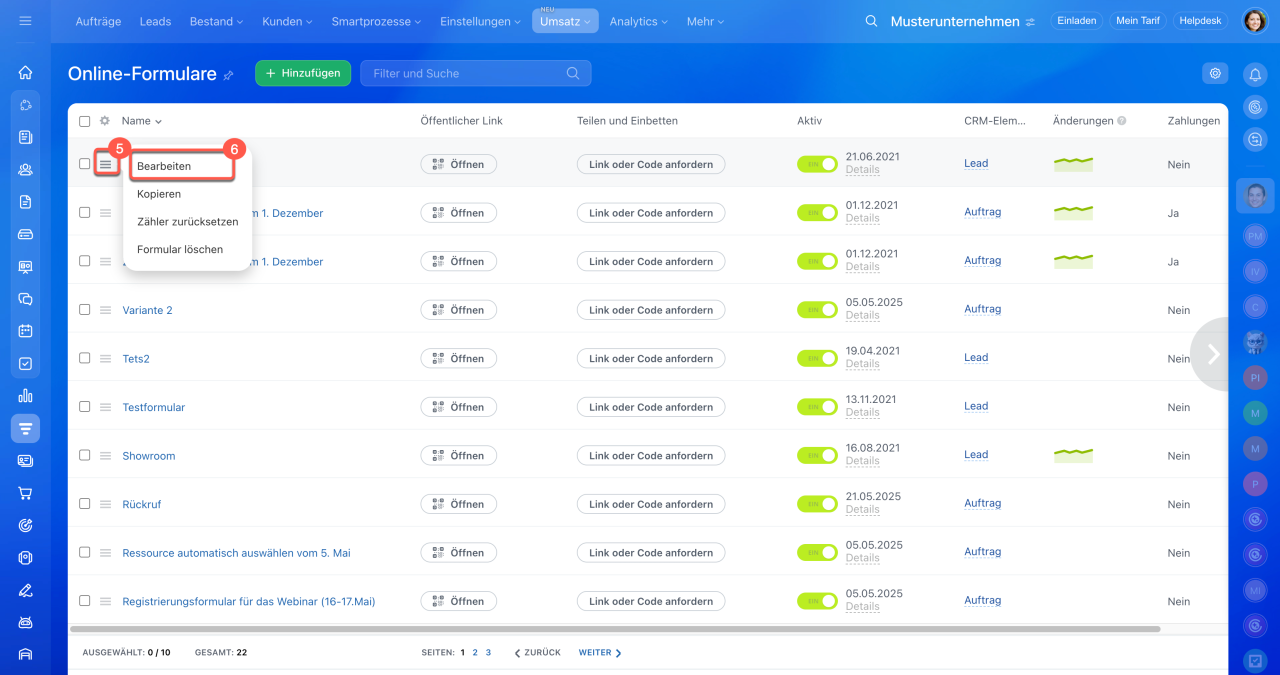Select the CRM funnel icon in left sidebar

[25, 428]
